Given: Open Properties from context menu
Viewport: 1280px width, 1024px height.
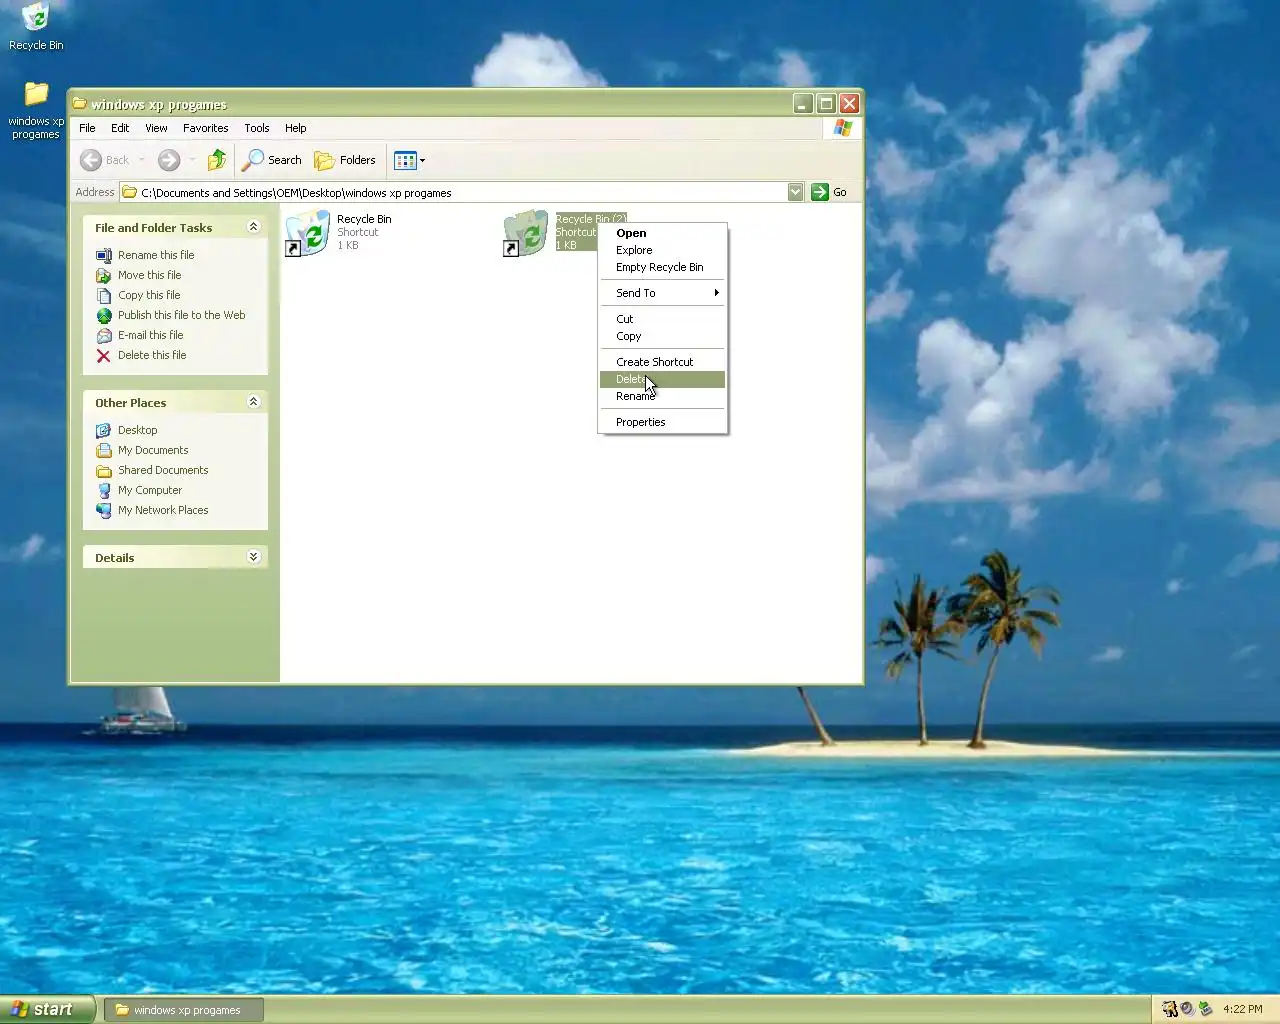Looking at the screenshot, I should coord(662,422).
